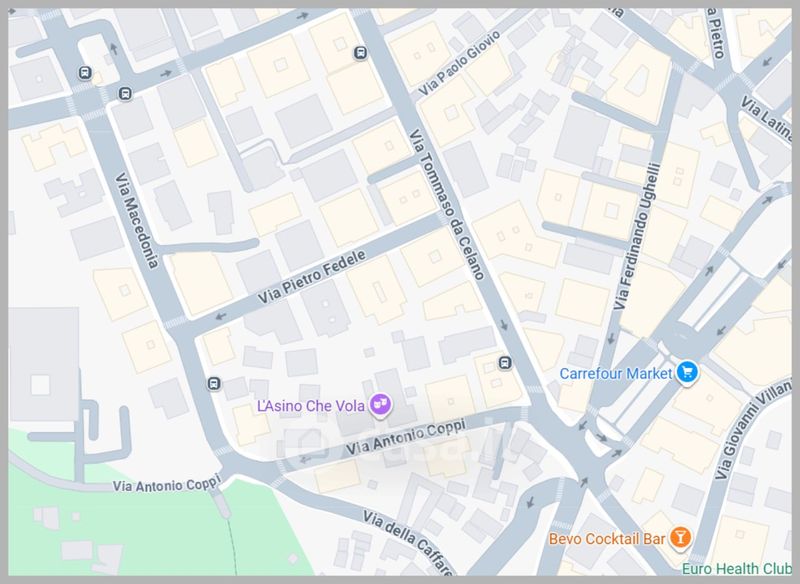The image size is (800, 584).
Task: Click the Via Tommaso da Celano street name
Action: pyautogui.click(x=446, y=204)
